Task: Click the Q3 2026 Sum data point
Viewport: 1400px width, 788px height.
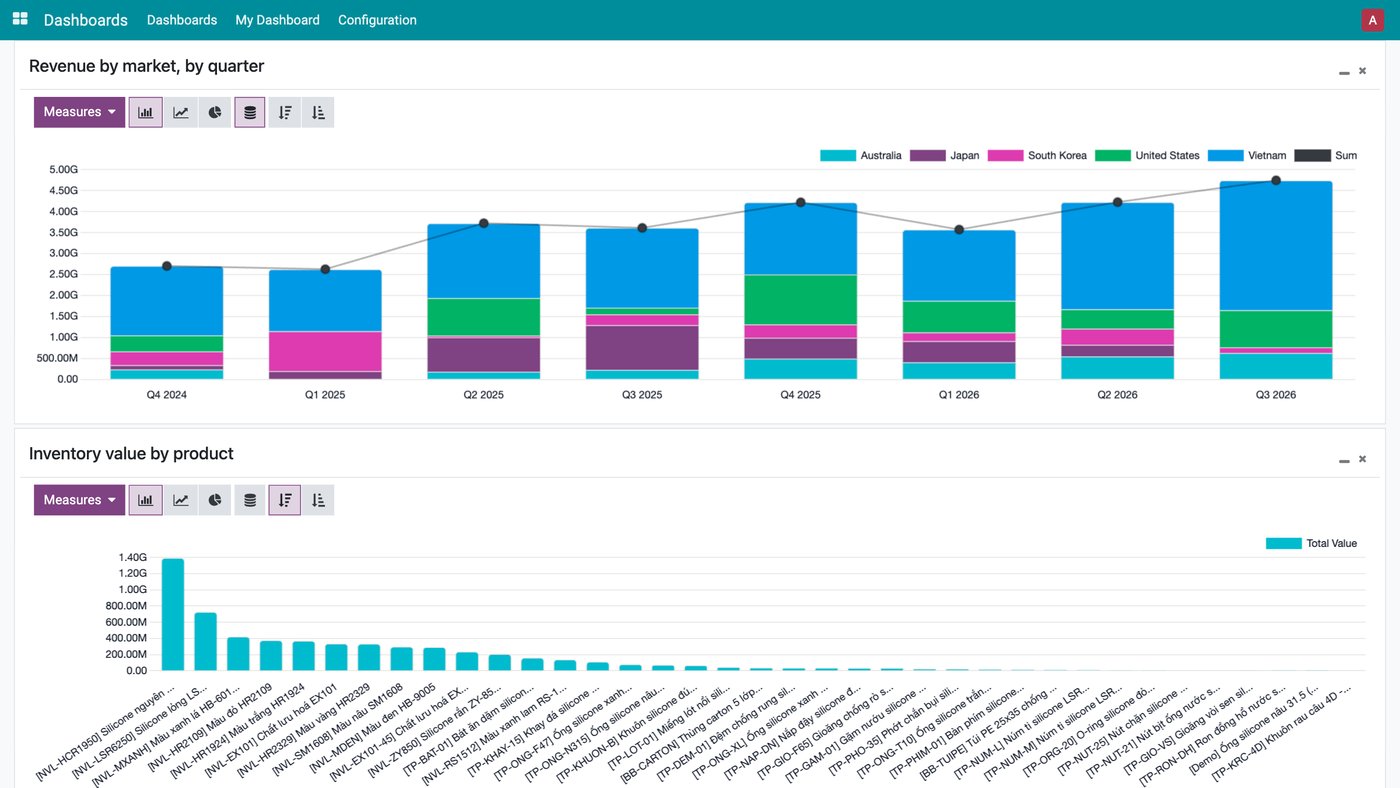Action: [x=1276, y=181]
